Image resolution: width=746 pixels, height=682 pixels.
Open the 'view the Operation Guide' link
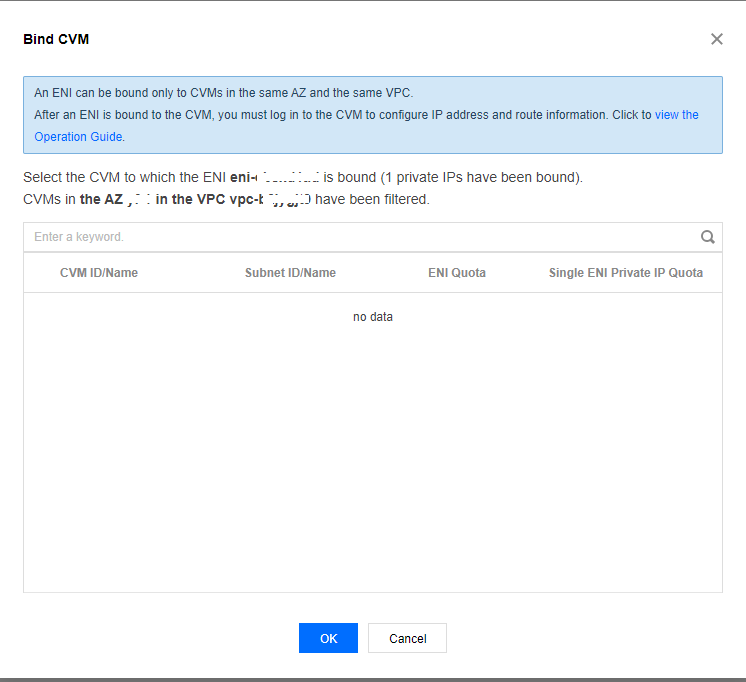click(676, 115)
